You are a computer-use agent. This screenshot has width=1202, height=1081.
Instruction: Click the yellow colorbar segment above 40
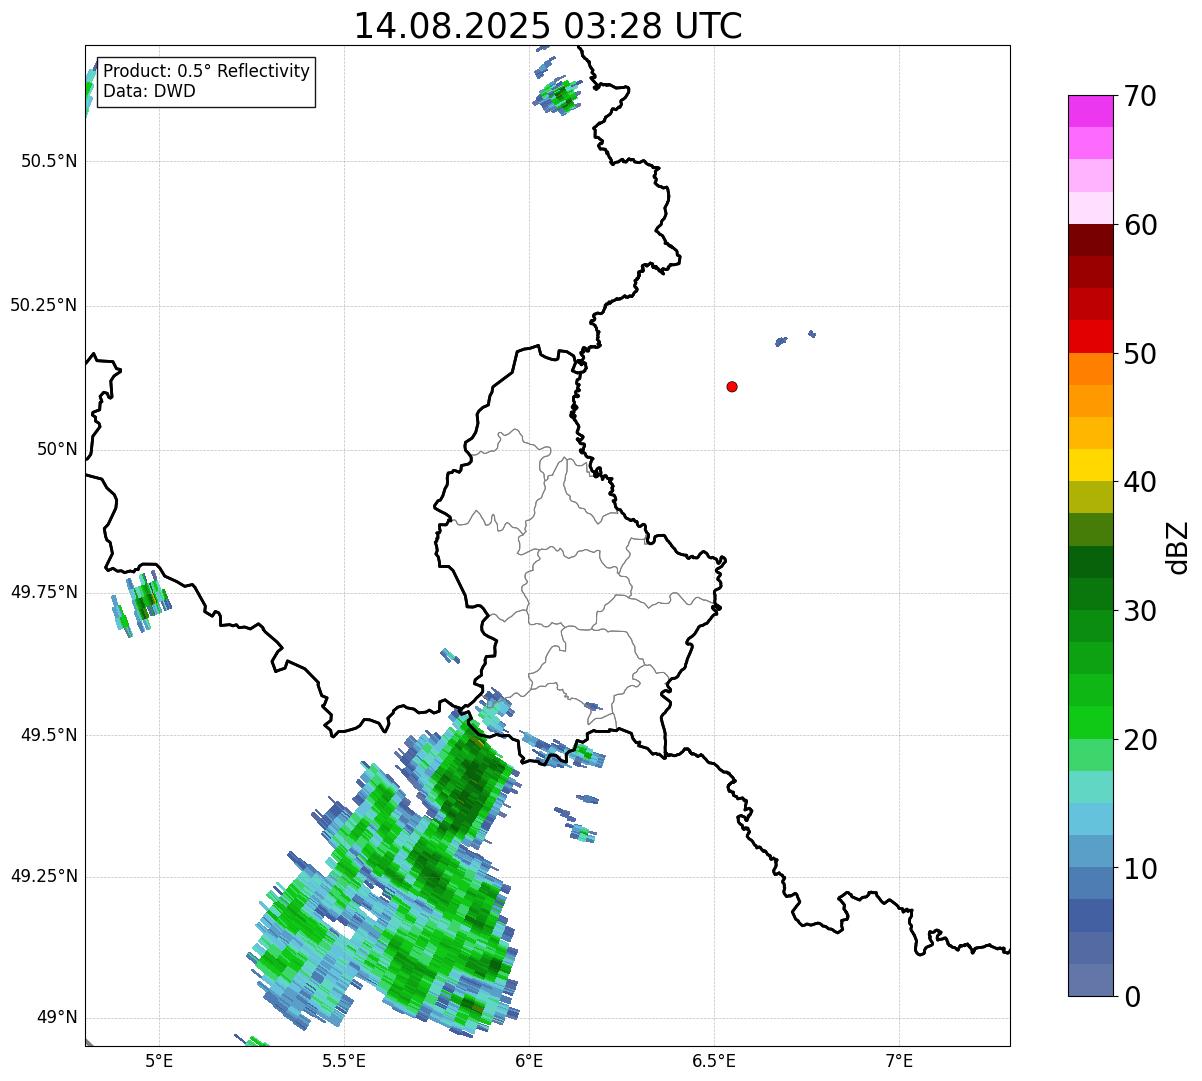tap(1090, 465)
